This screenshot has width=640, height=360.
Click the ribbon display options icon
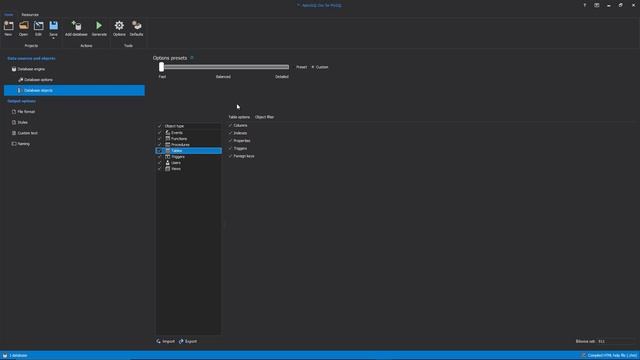point(597,5)
